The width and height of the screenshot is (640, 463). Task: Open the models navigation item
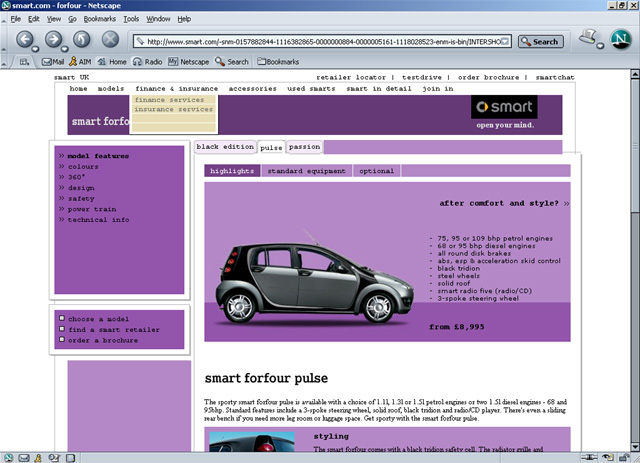coord(111,89)
